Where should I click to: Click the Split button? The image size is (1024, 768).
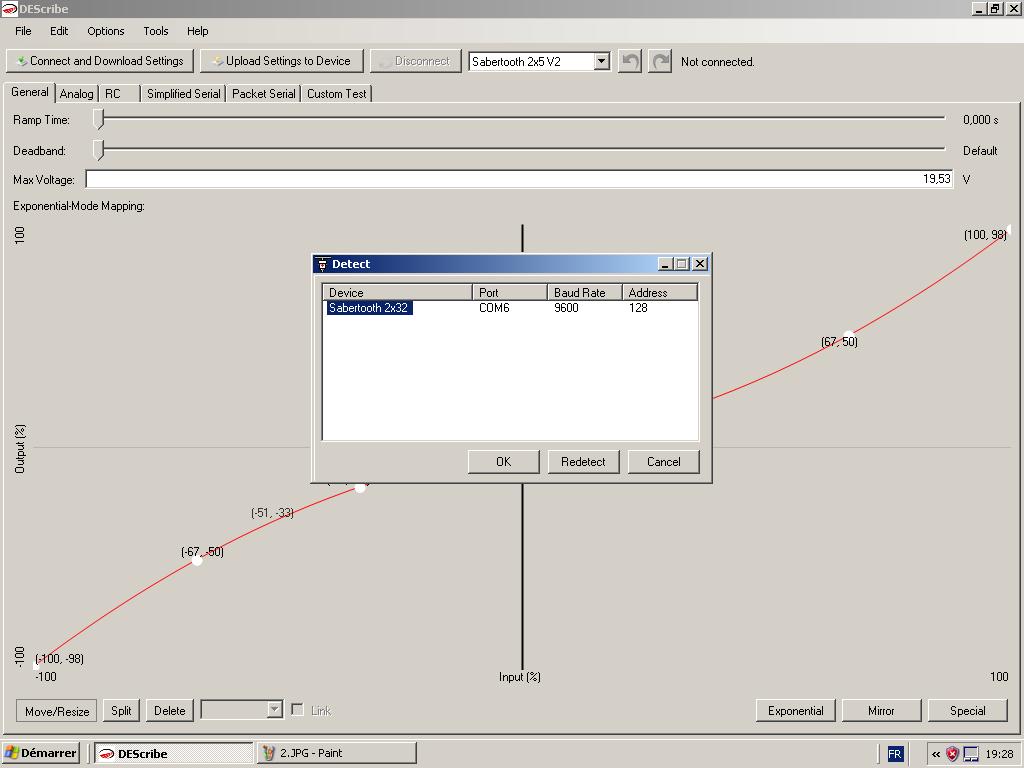[121, 711]
